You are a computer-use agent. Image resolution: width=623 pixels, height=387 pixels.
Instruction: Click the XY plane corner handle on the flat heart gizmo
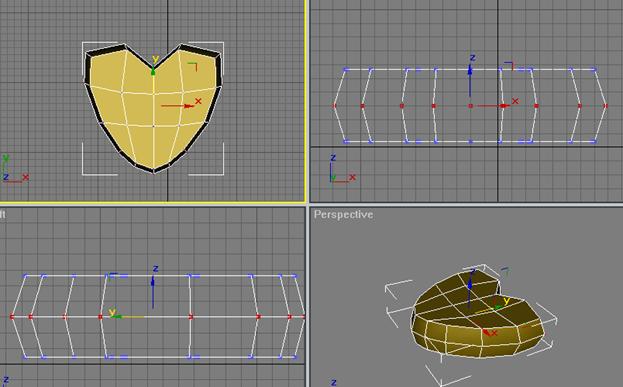pyautogui.click(x=193, y=66)
